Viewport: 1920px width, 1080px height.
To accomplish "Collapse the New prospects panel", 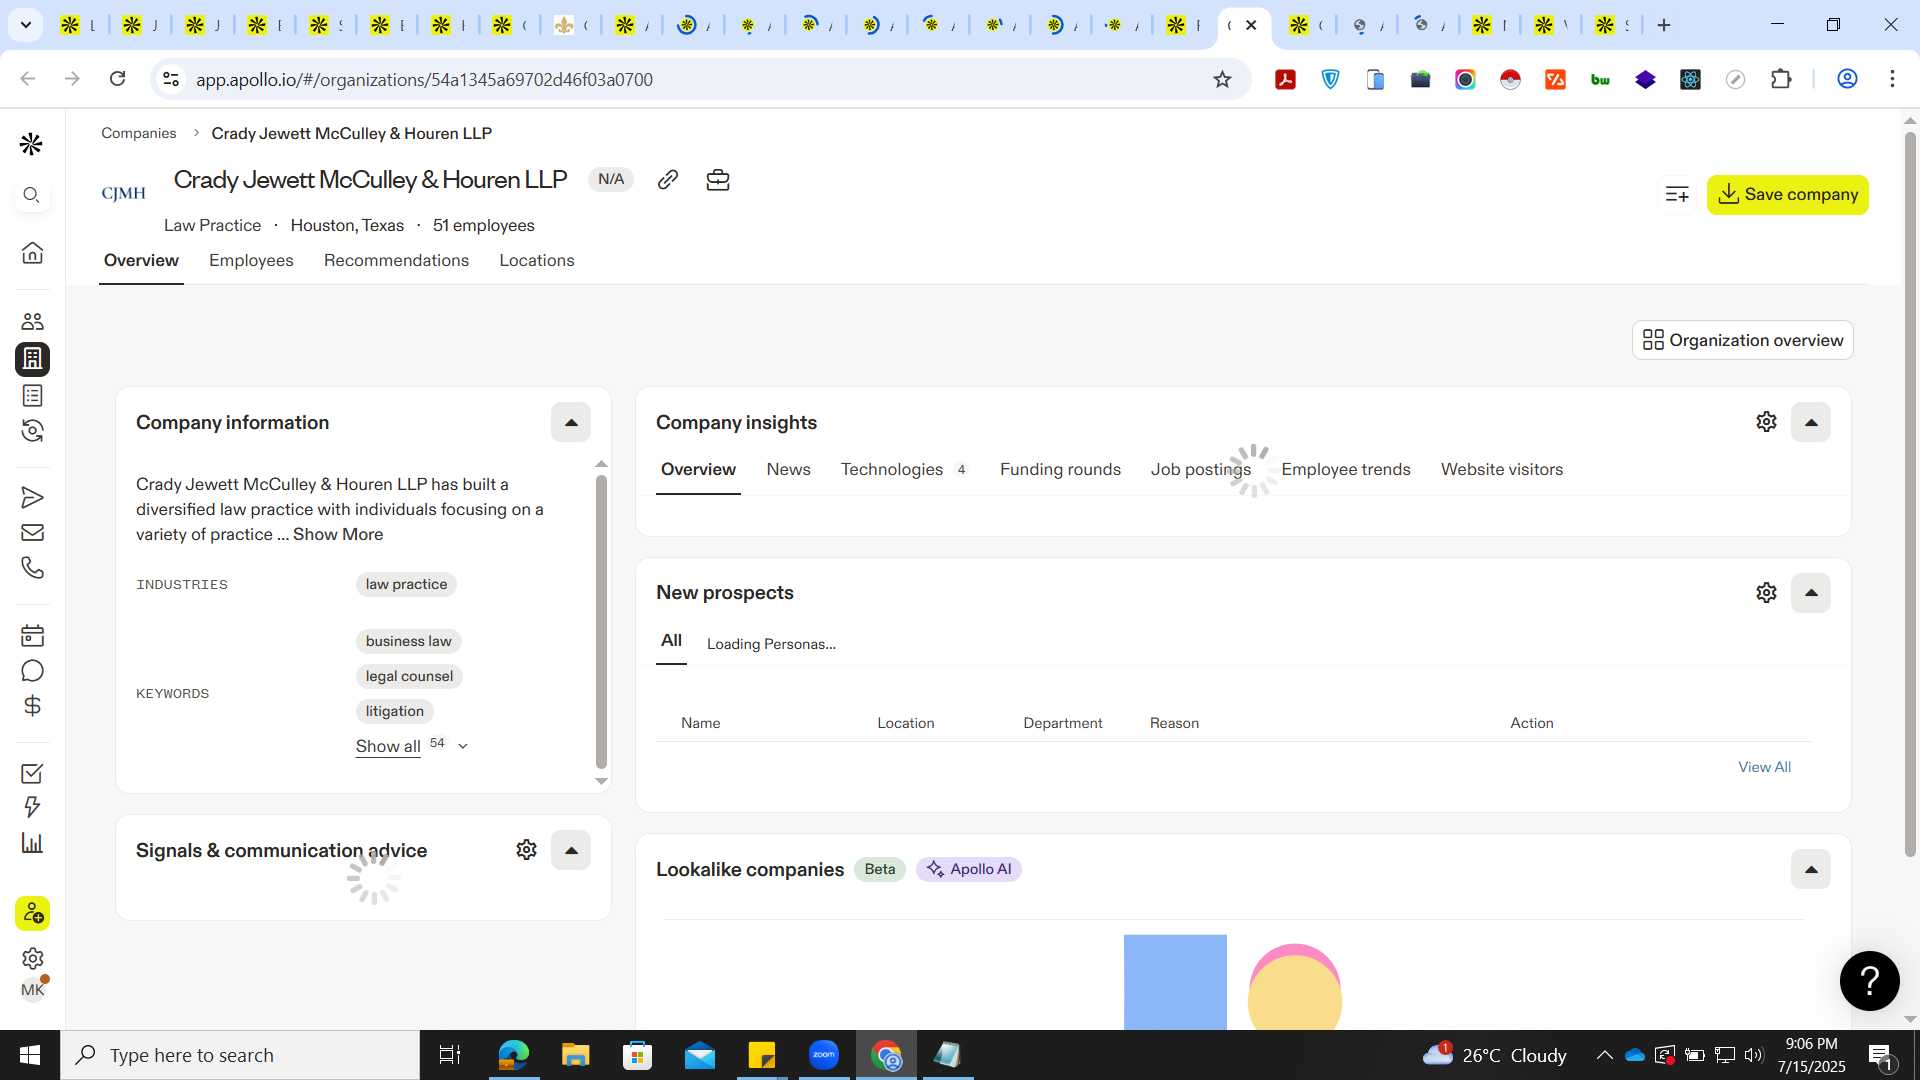I will 1811,593.
